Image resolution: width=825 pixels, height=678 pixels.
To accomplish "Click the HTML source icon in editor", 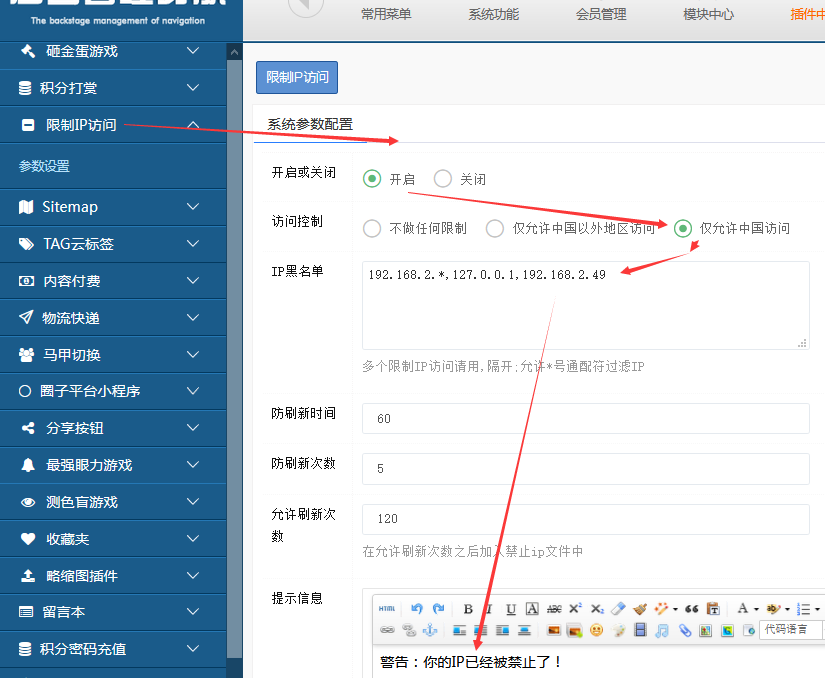I will 386,609.
